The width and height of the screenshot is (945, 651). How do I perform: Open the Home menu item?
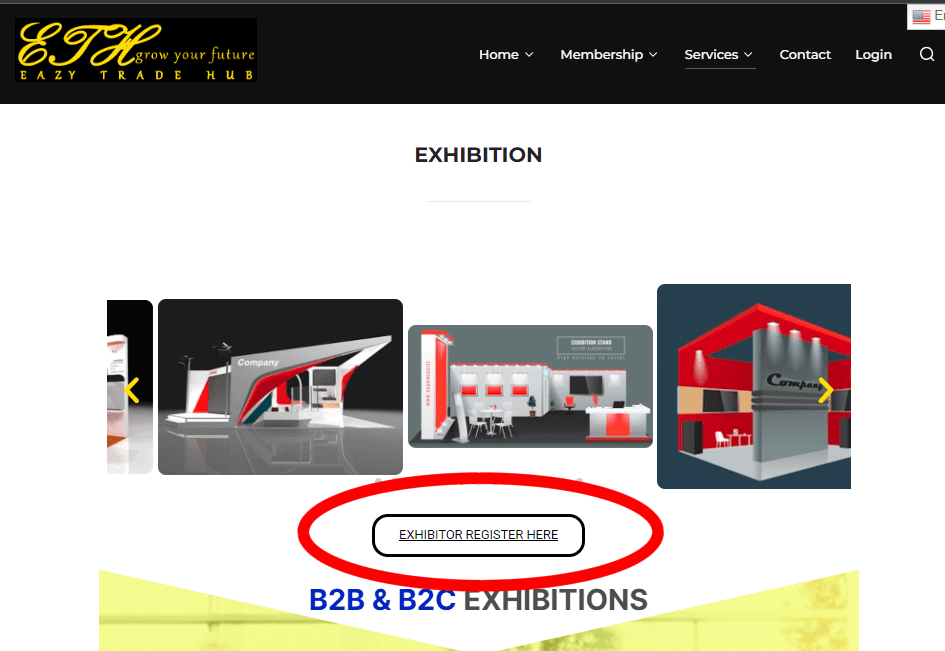pos(498,54)
